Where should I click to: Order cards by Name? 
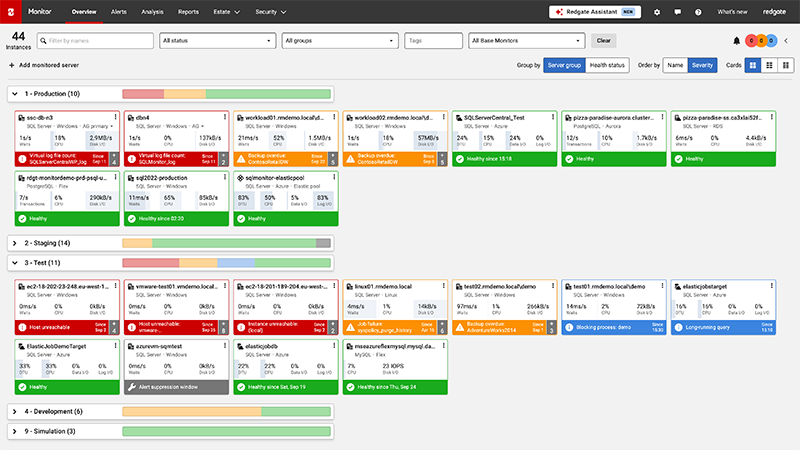tap(675, 65)
